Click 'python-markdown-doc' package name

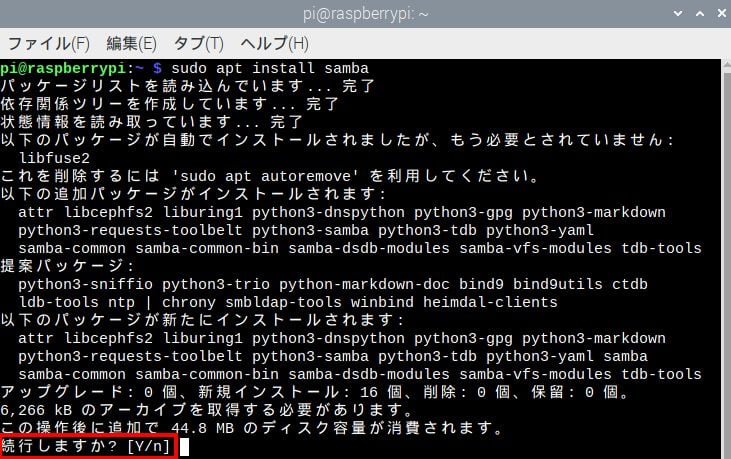[x=365, y=284]
